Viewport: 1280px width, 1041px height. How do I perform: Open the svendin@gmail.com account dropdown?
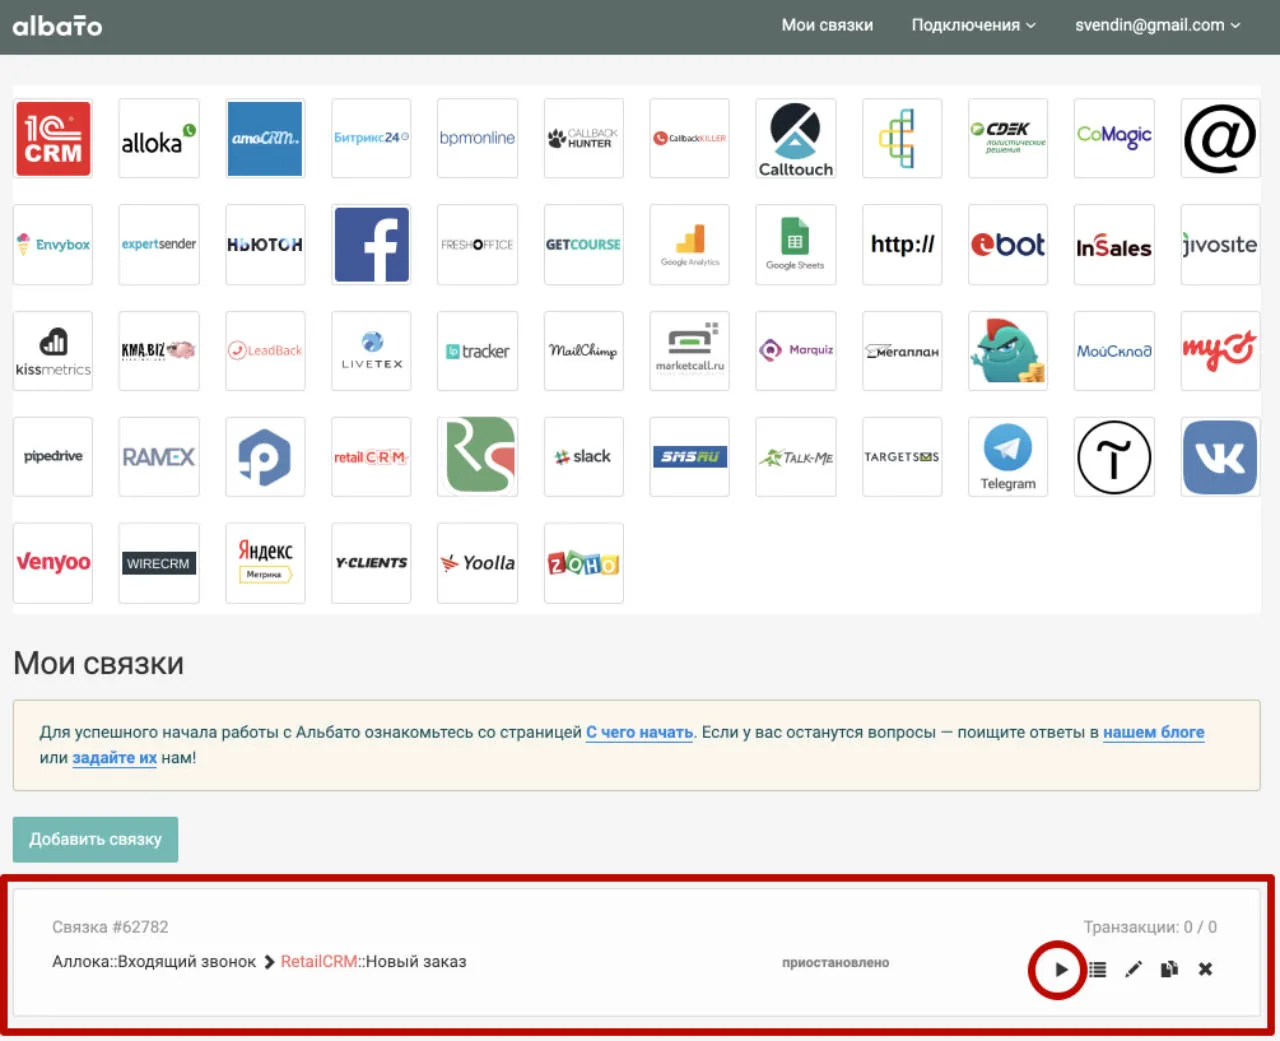coord(1157,25)
